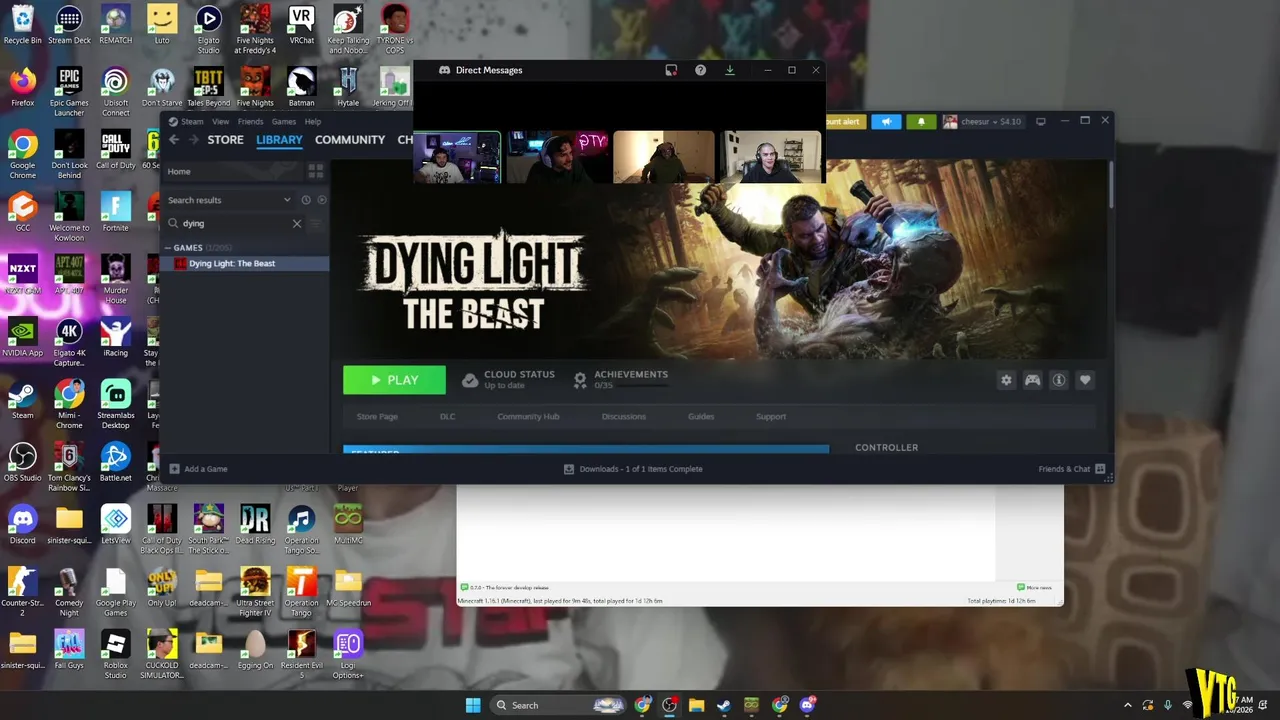Toggle library grid collections view icon
Screen dimensions: 1280x720
click(x=316, y=171)
